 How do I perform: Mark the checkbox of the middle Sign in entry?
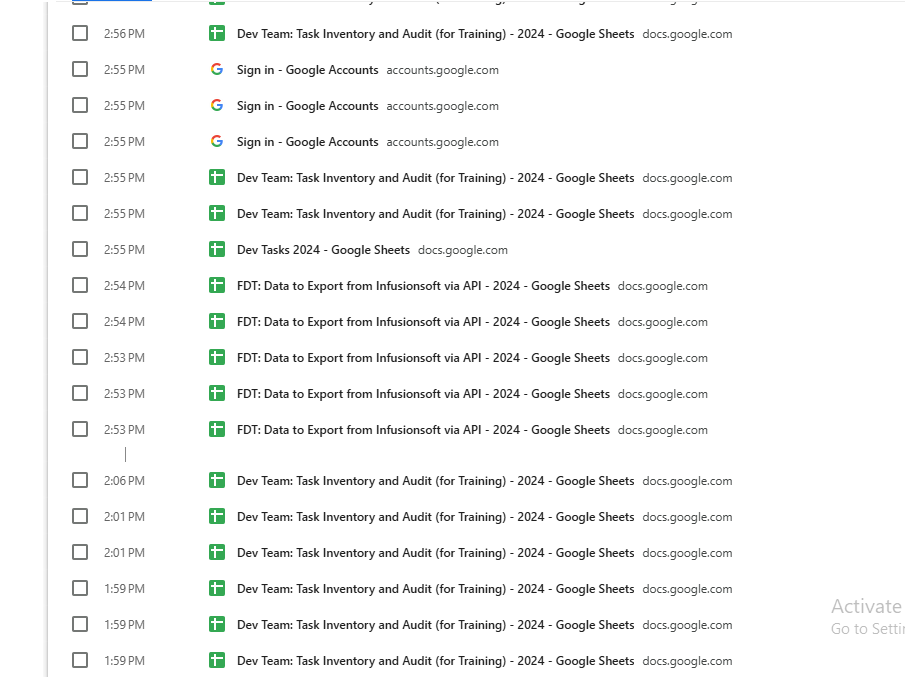point(80,106)
